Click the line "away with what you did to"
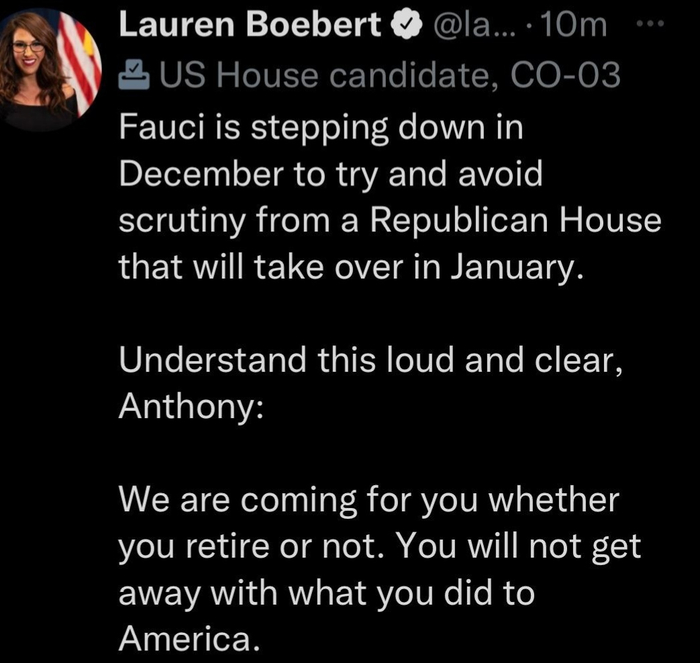This screenshot has width=700, height=663. pyautogui.click(x=327, y=590)
